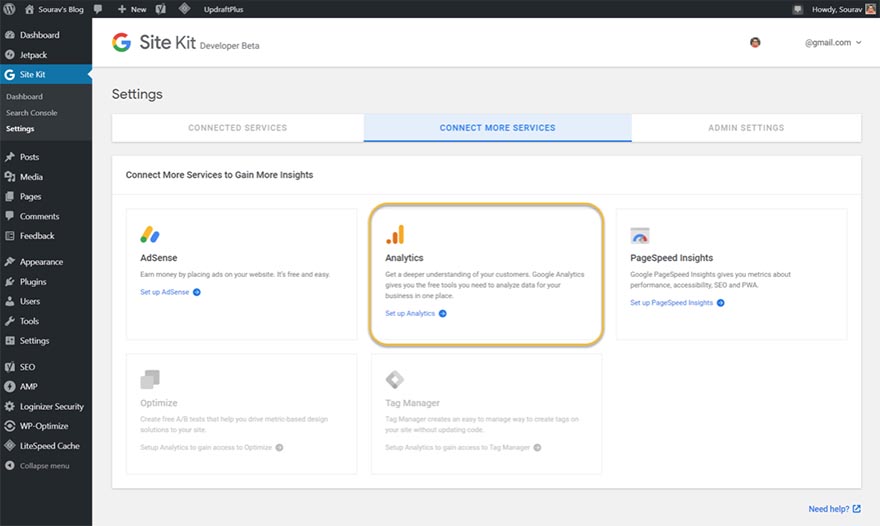Viewport: 880px width, 526px height.
Task: Click the Google G Site Kit logo
Action: click(x=121, y=42)
